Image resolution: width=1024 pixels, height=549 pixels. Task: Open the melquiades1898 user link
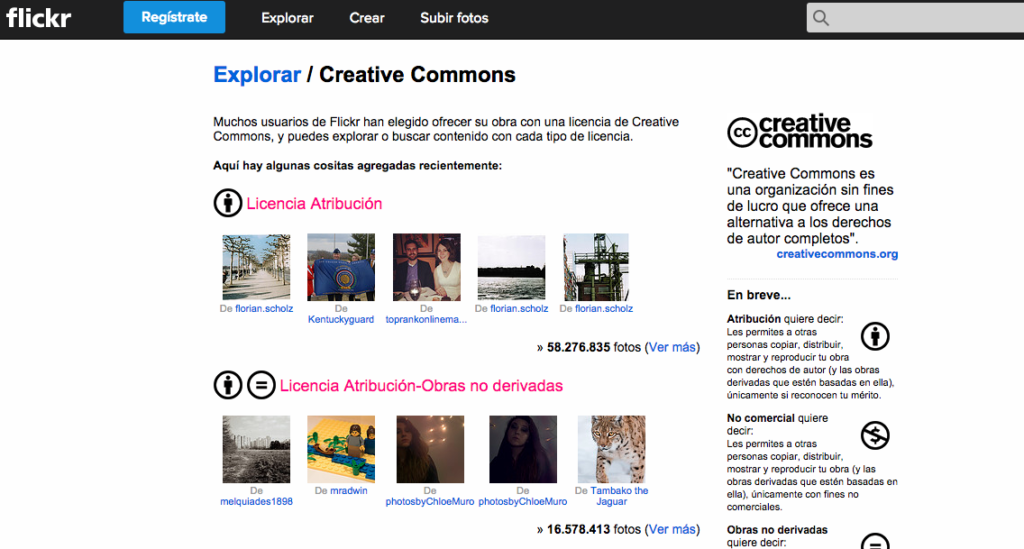click(x=256, y=501)
